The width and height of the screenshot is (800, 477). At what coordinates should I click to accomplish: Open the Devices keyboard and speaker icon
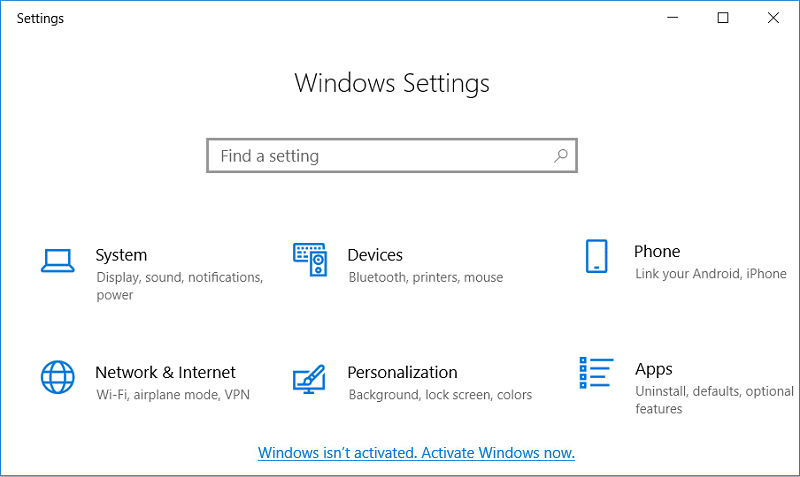pos(310,260)
